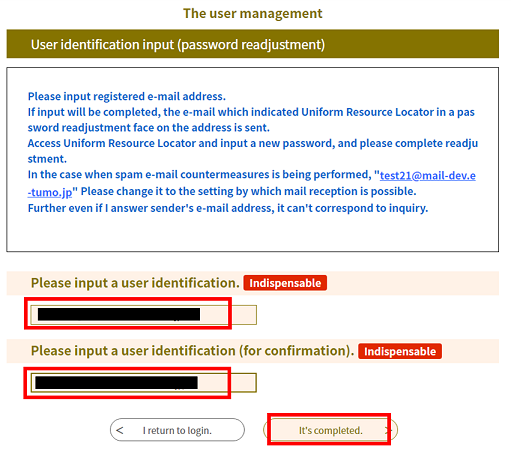This screenshot has width=511, height=461.
Task: Select the blacked-out text in confirmation field
Action: point(116,383)
